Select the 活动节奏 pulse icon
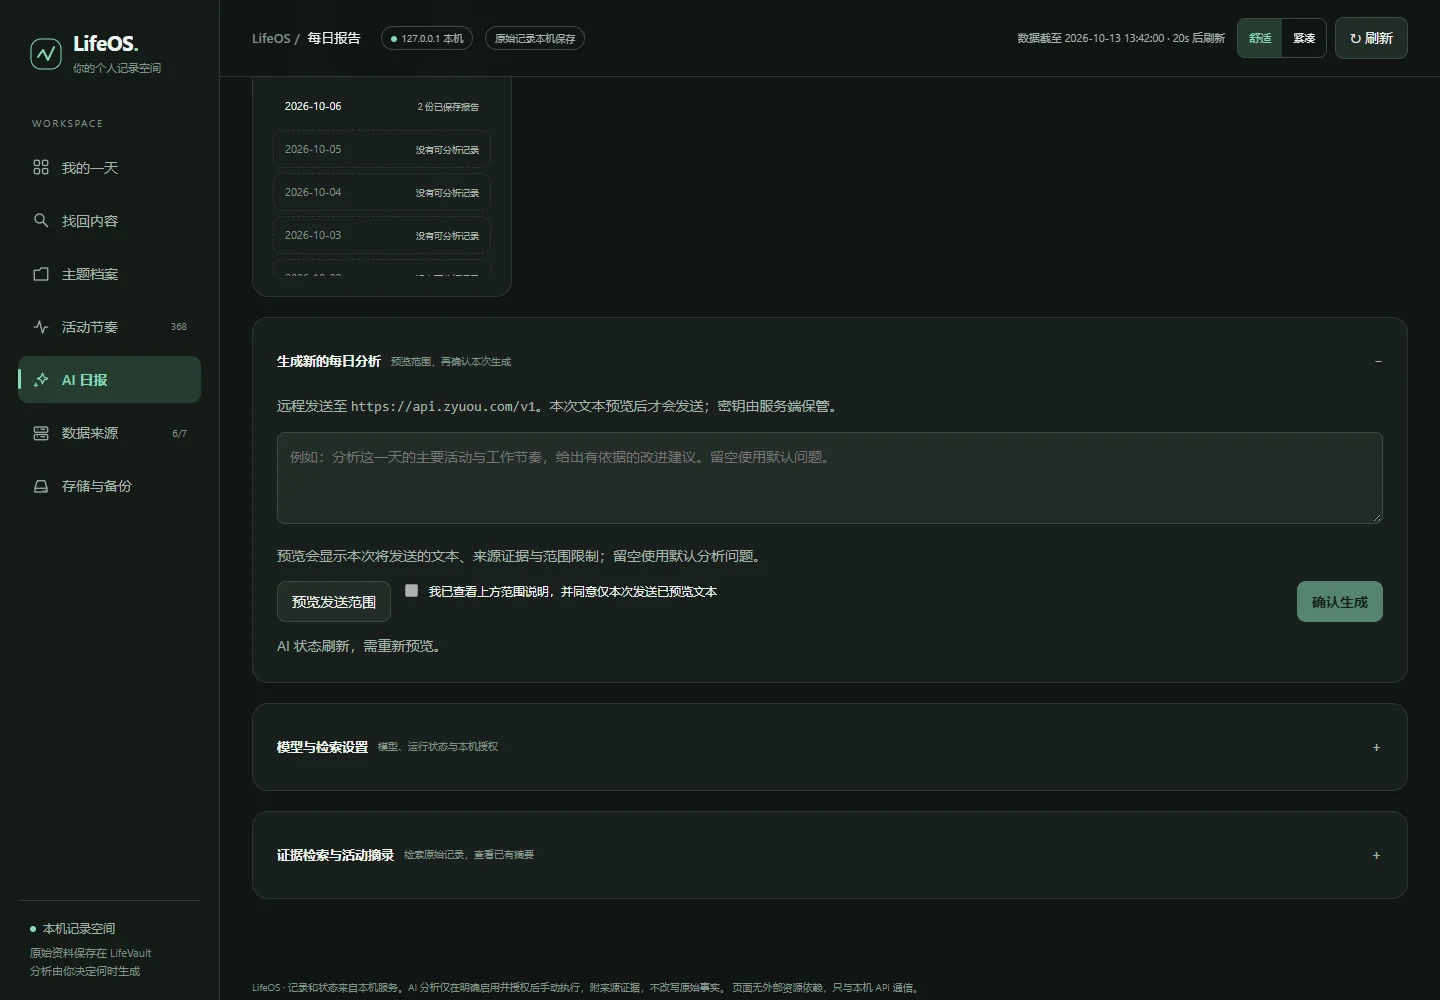Viewport: 1440px width, 1000px height. point(41,326)
